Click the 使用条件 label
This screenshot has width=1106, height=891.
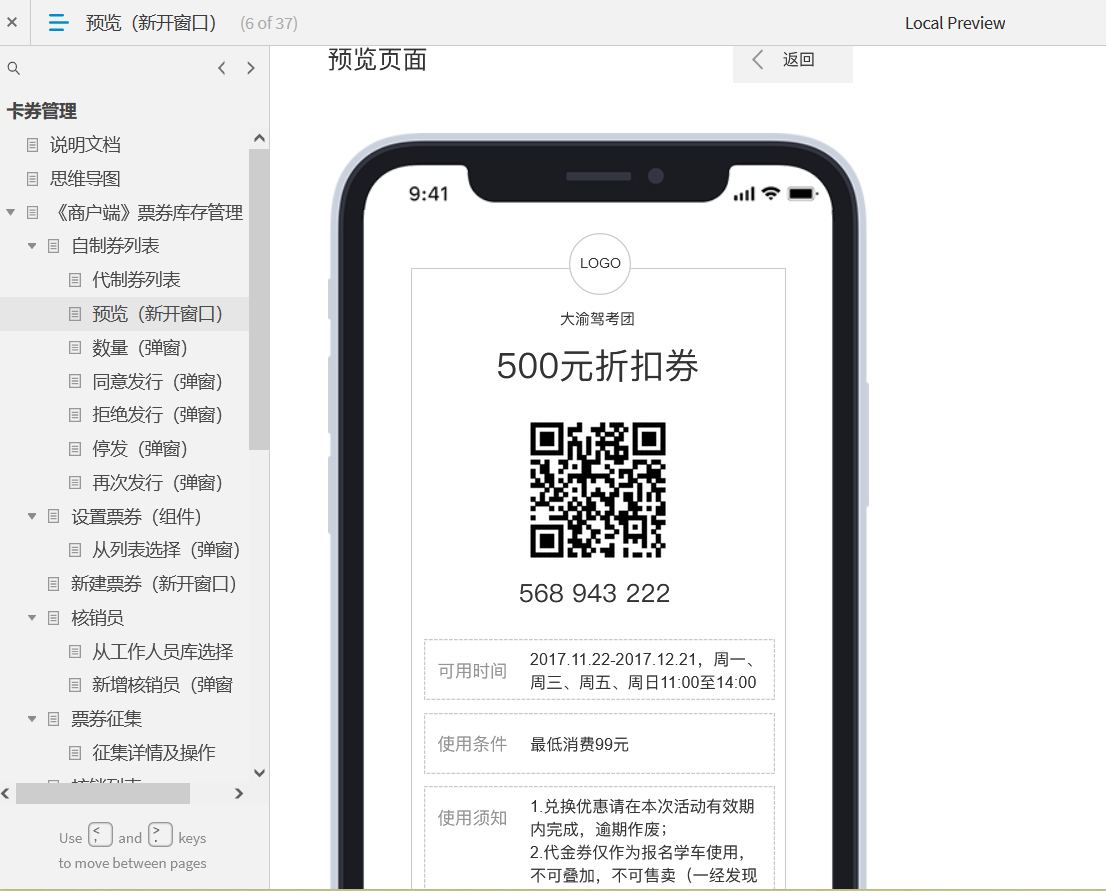[x=473, y=744]
